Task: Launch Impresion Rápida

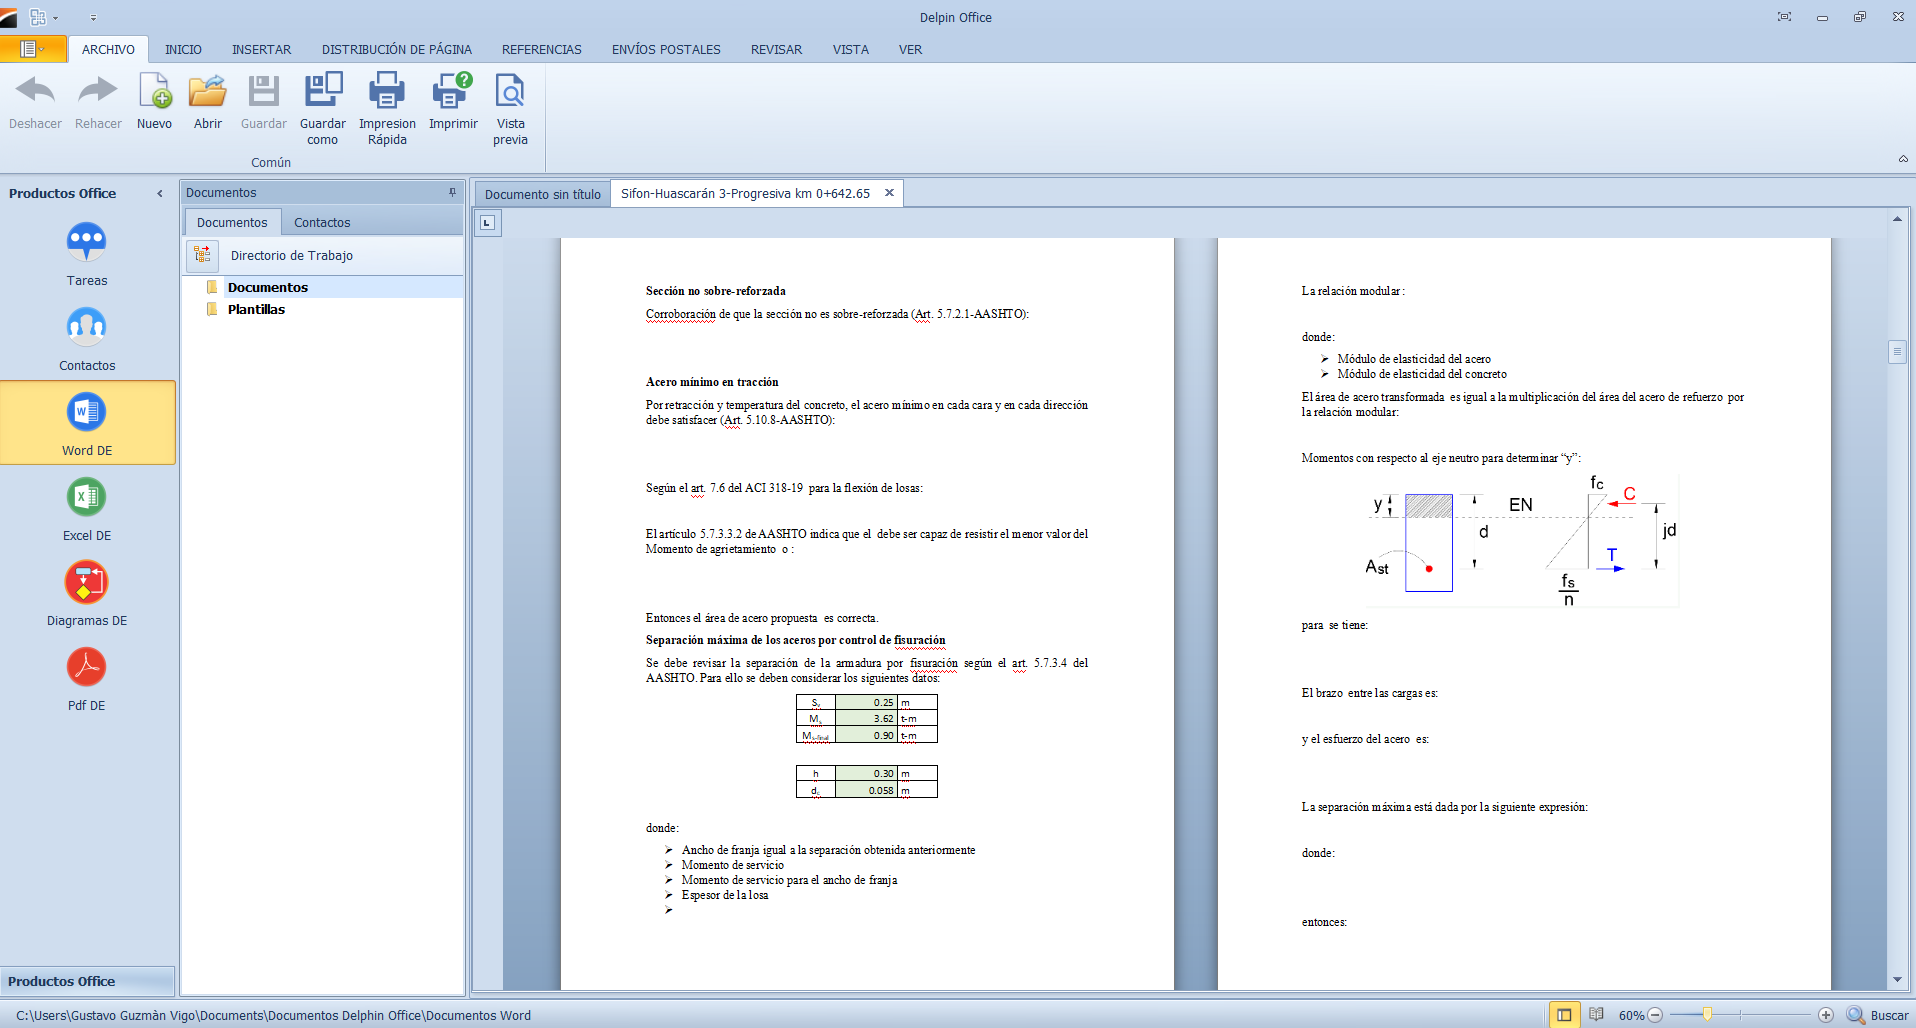Action: (x=387, y=91)
